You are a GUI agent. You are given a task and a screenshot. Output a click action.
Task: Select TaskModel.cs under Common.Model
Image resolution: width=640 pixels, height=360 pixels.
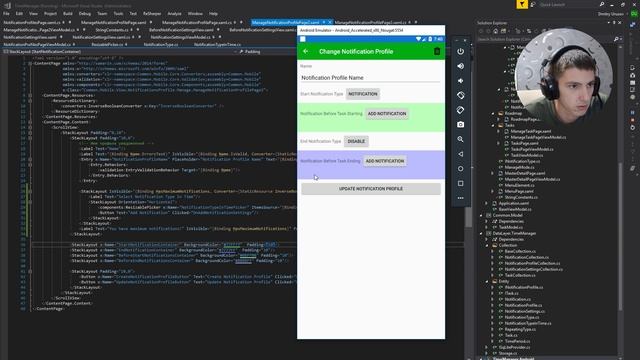(x=511, y=227)
